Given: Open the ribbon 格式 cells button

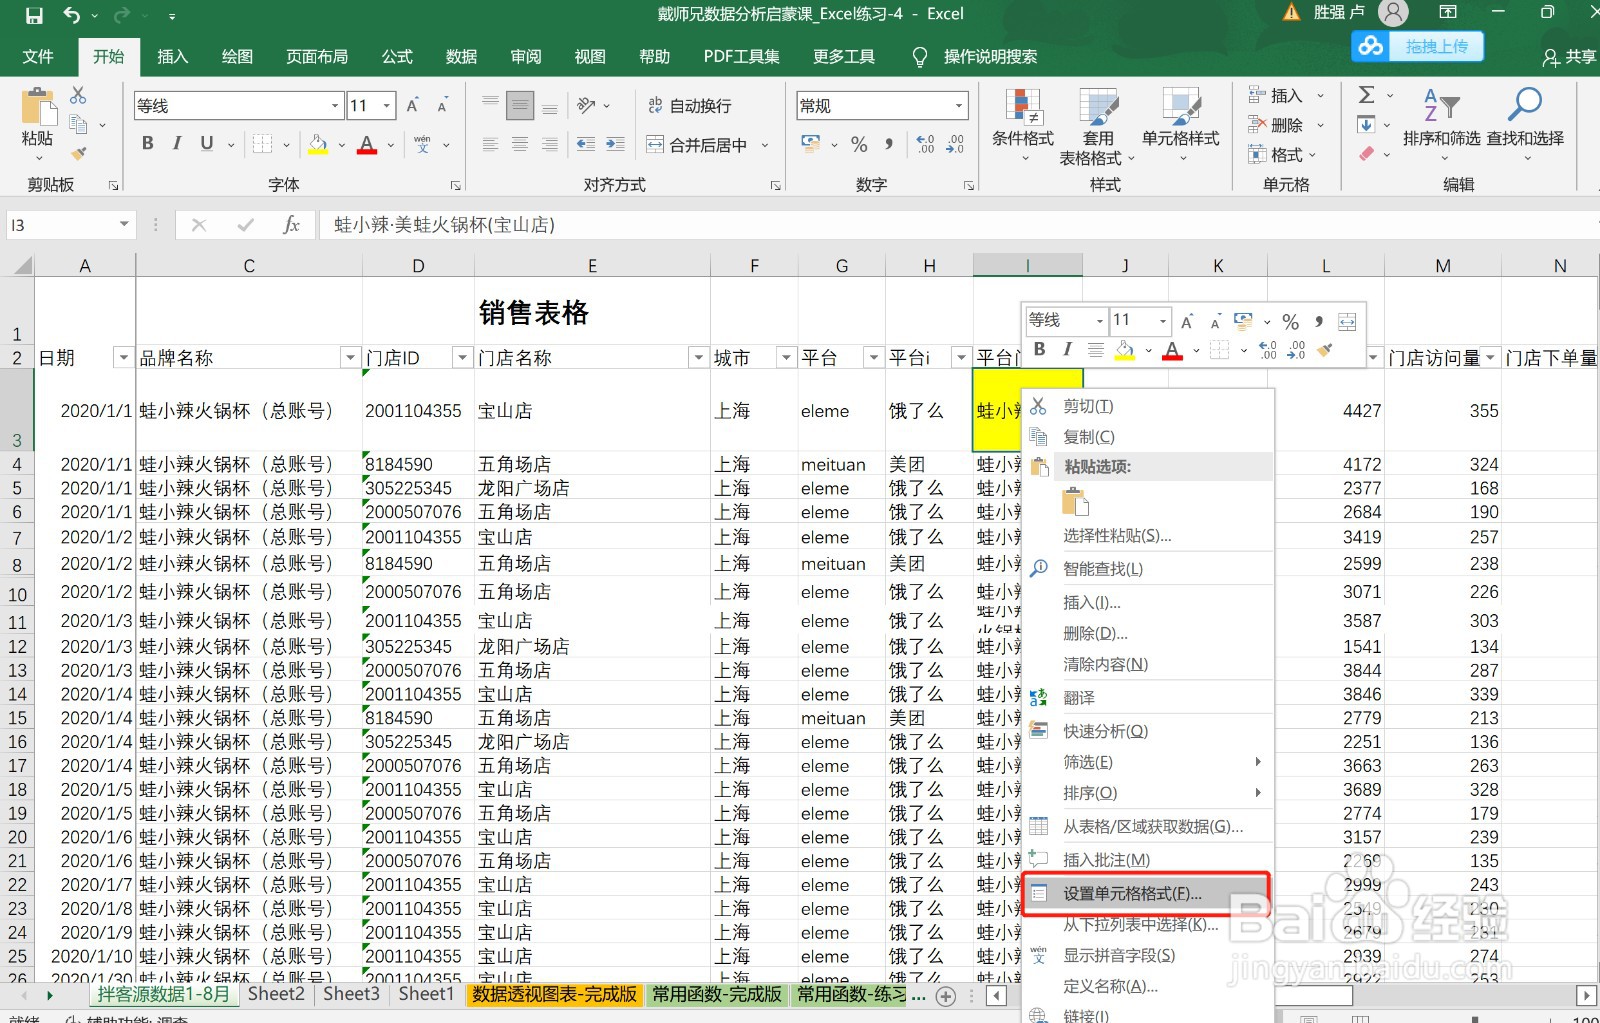Looking at the screenshot, I should click(1283, 155).
